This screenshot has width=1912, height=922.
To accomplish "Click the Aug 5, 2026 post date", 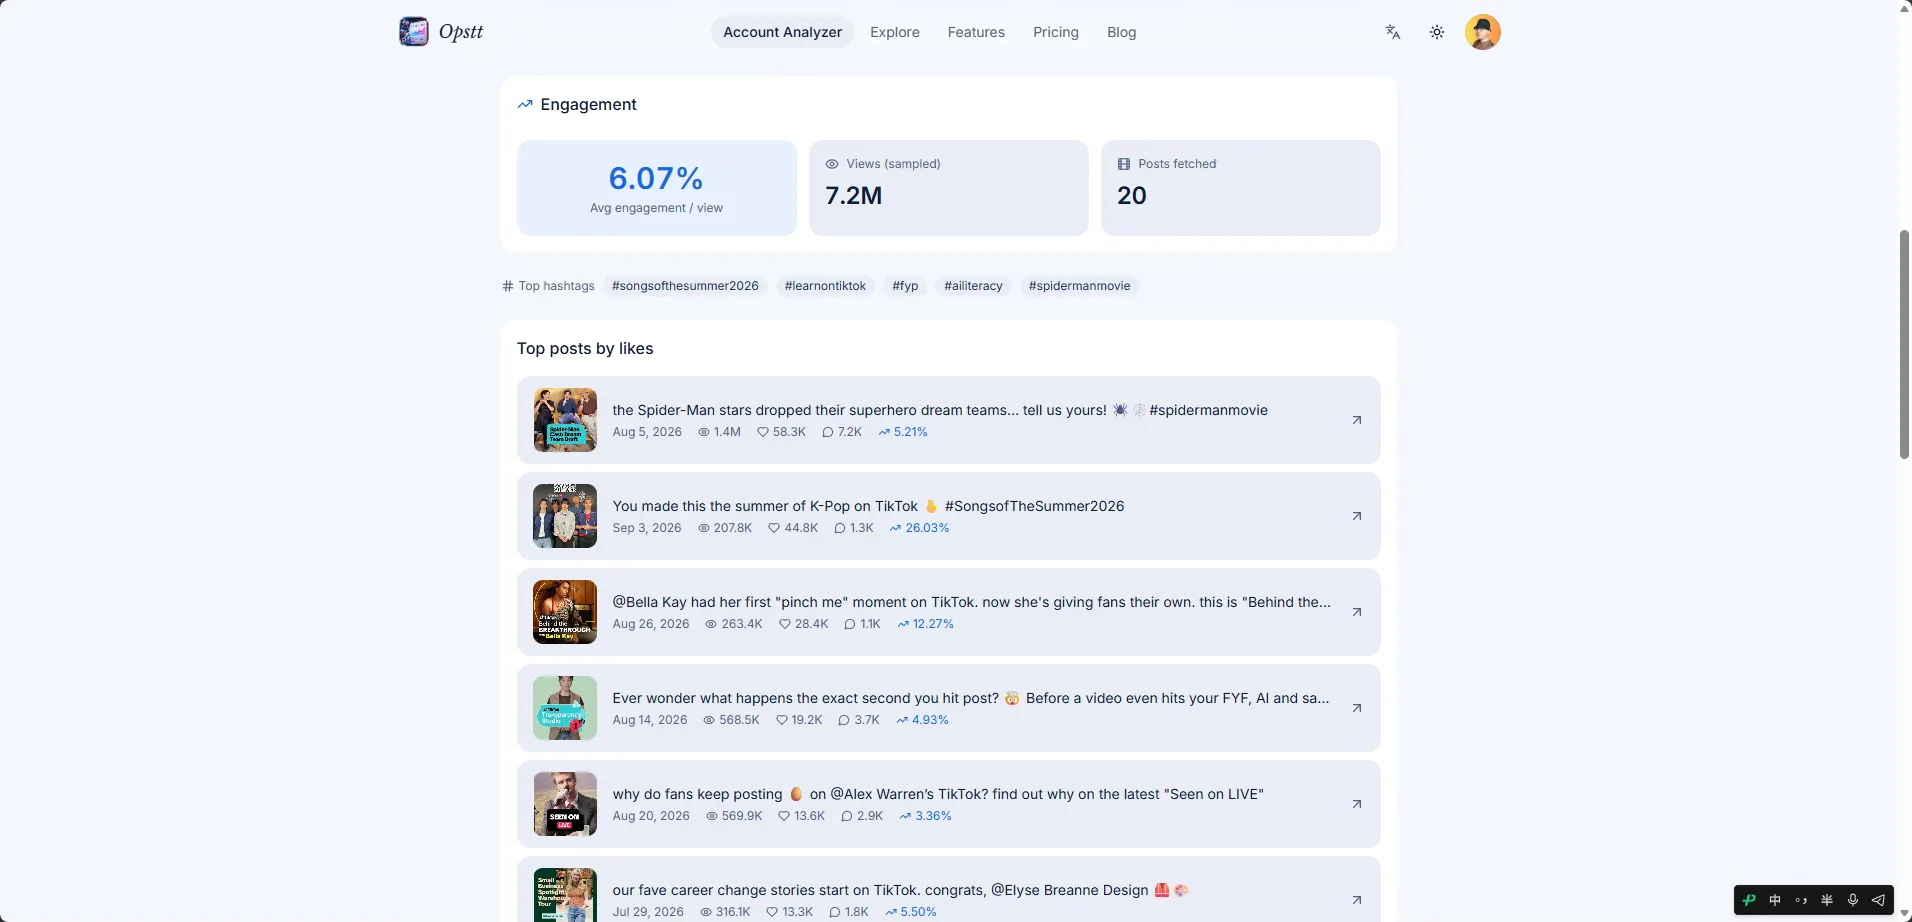I will 647,432.
